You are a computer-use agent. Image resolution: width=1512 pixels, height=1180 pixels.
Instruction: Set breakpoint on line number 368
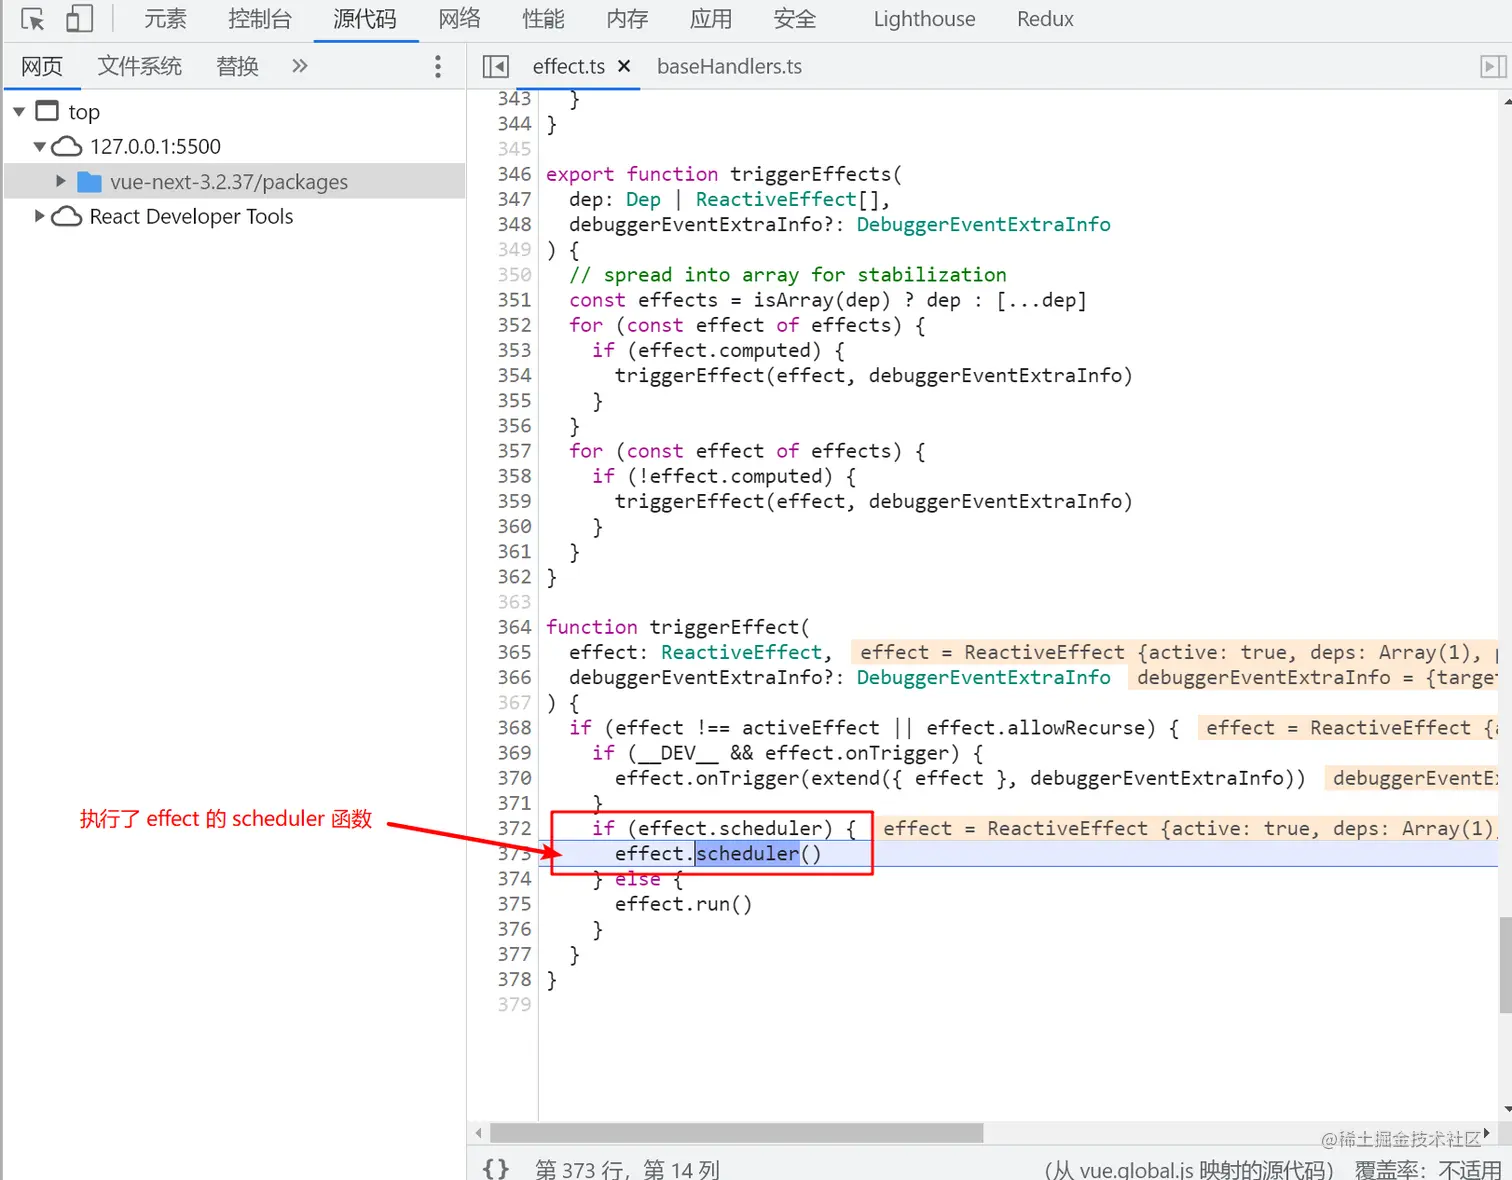coord(514,728)
